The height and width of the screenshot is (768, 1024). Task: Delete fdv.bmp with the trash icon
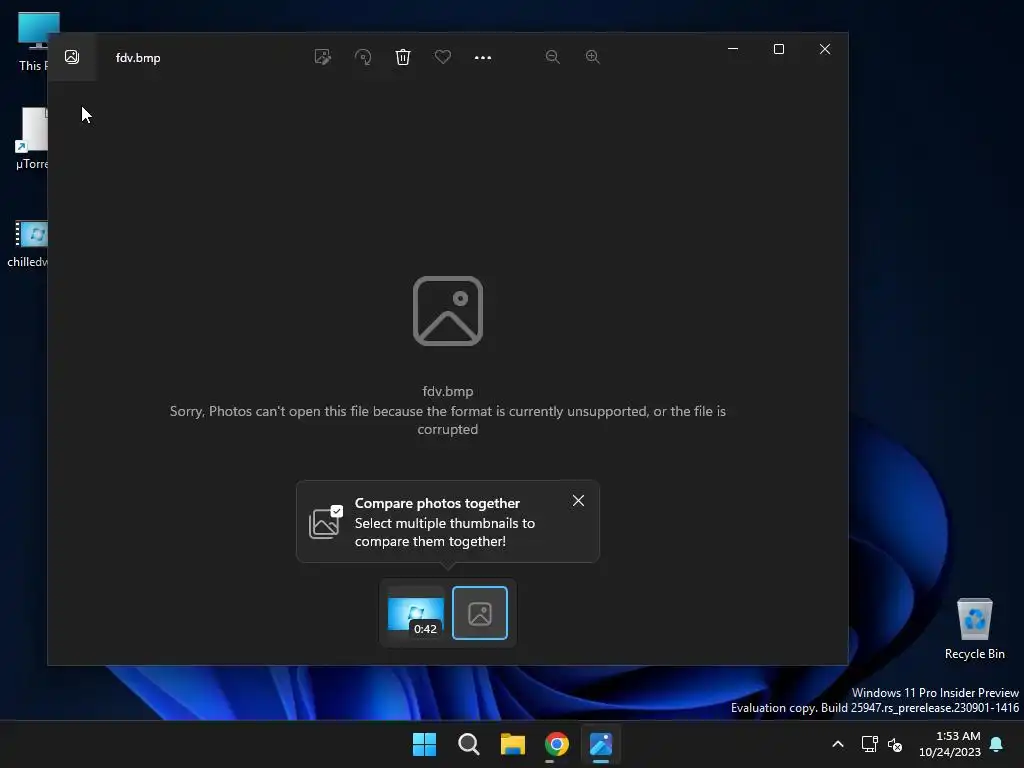pyautogui.click(x=403, y=57)
